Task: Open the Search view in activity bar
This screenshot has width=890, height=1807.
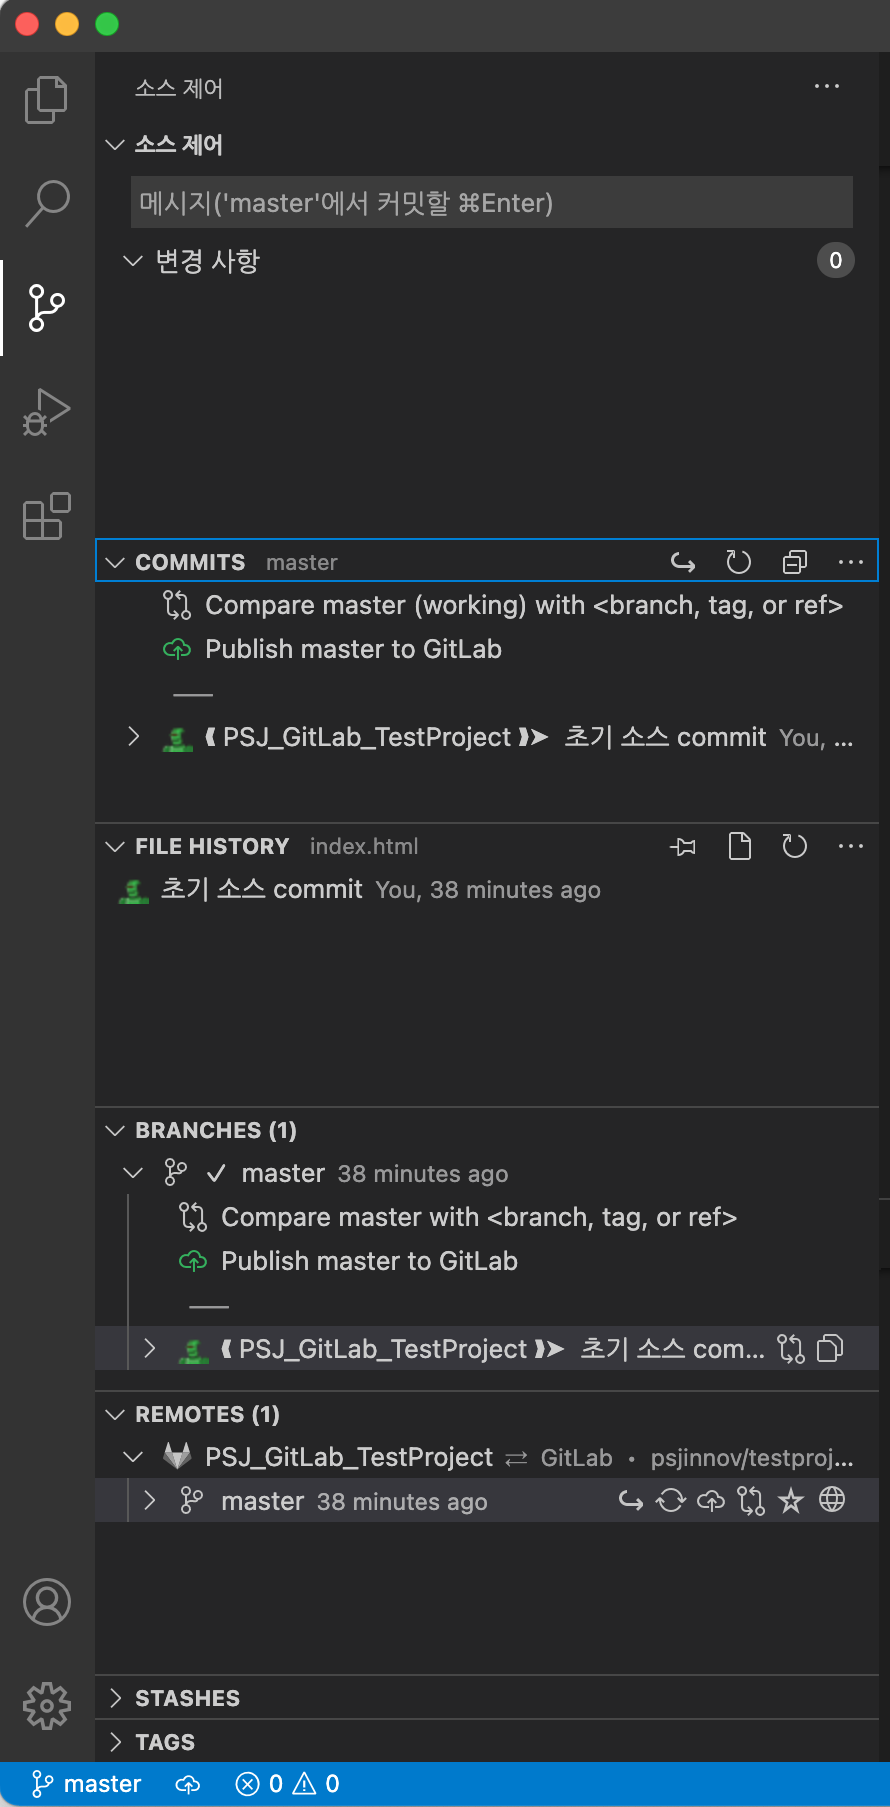Action: 46,203
